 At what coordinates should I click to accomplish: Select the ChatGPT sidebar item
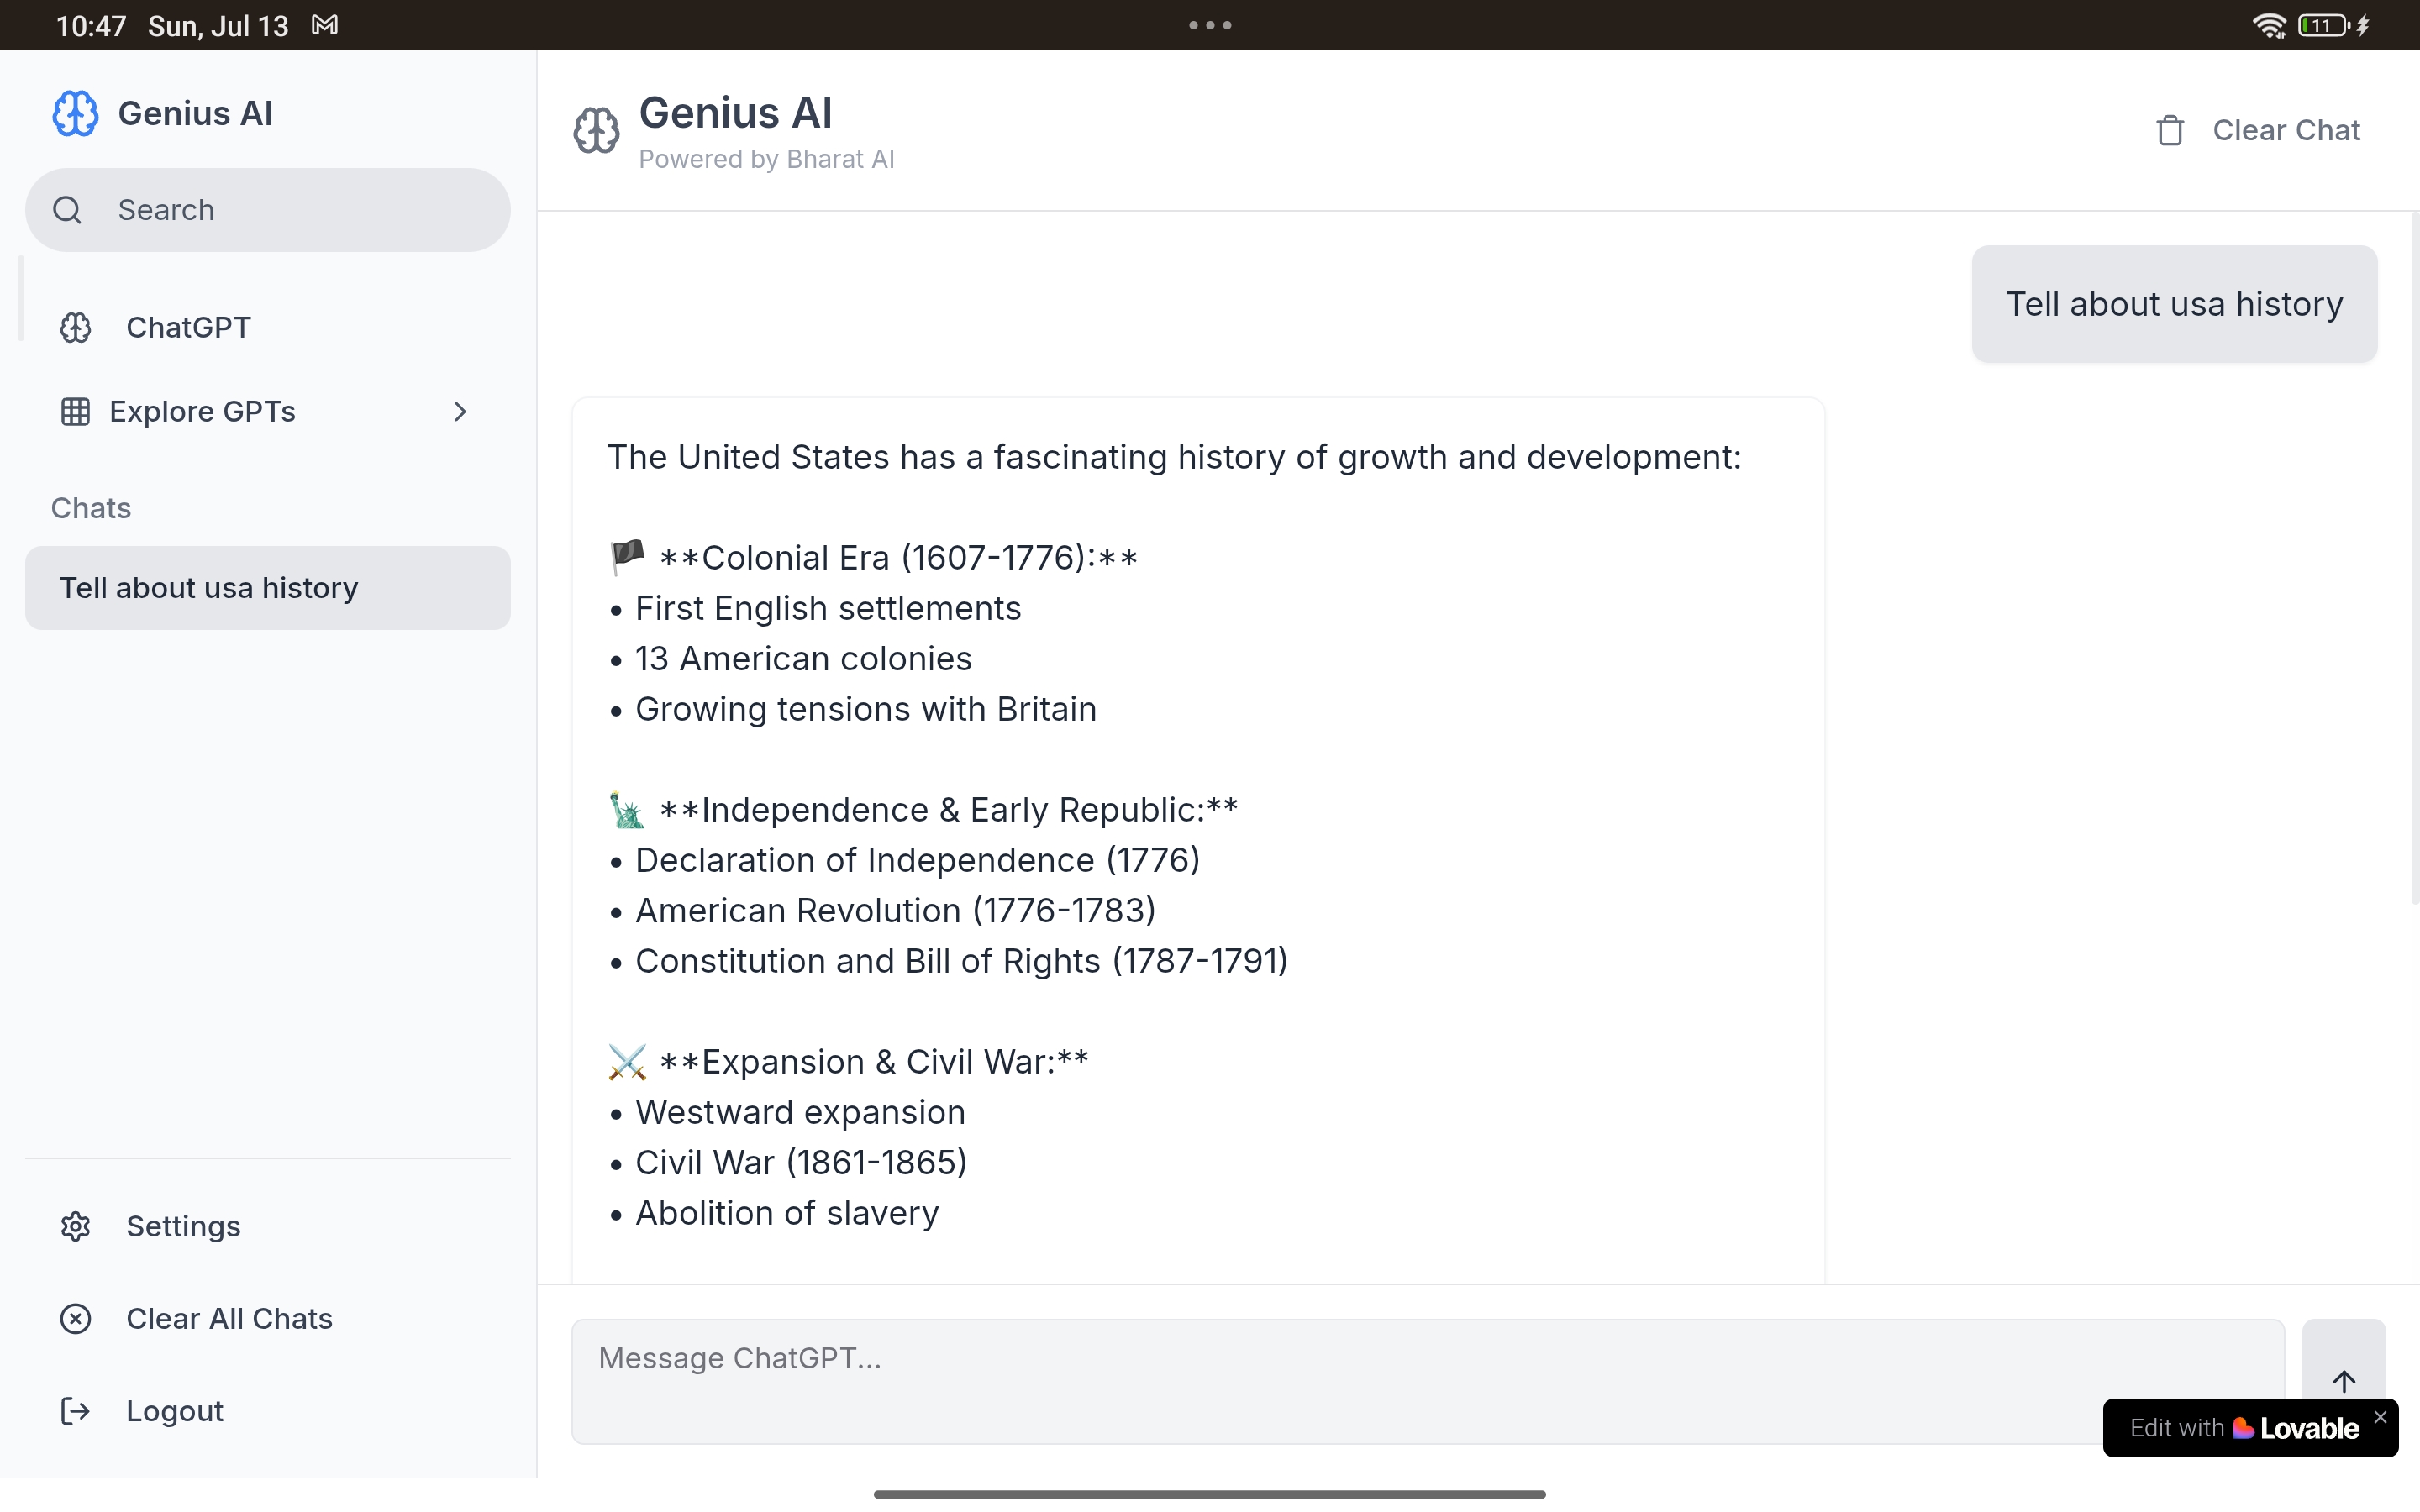[188, 327]
